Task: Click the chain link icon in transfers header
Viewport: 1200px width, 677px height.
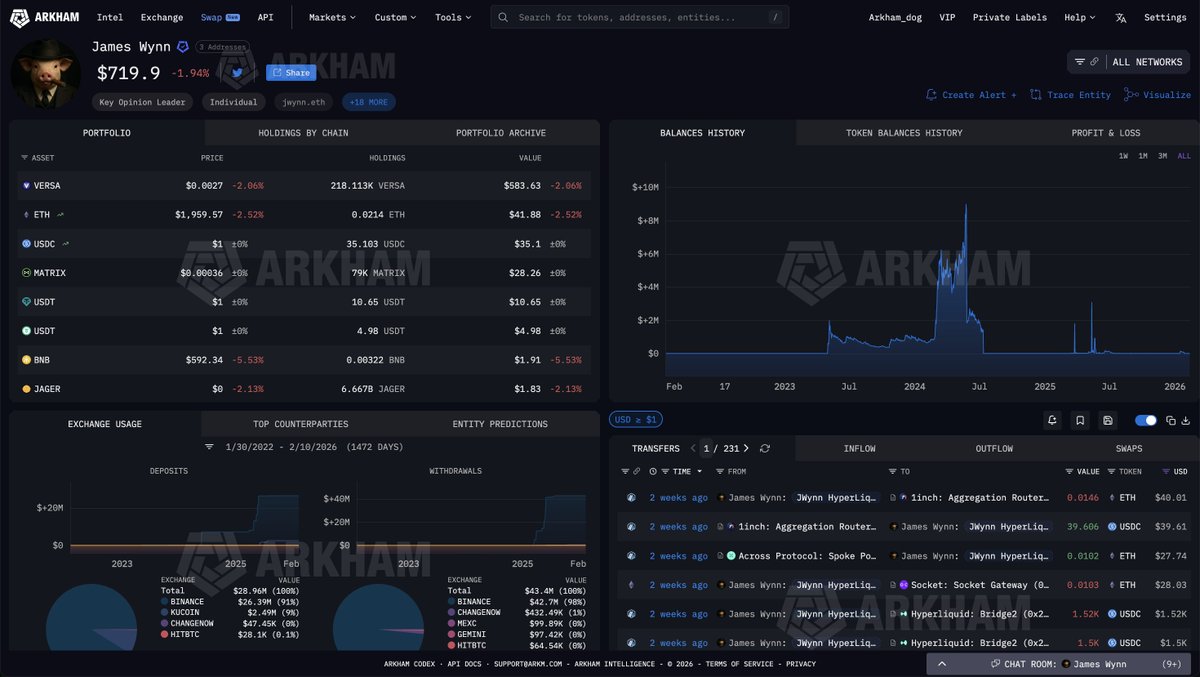Action: click(x=637, y=471)
